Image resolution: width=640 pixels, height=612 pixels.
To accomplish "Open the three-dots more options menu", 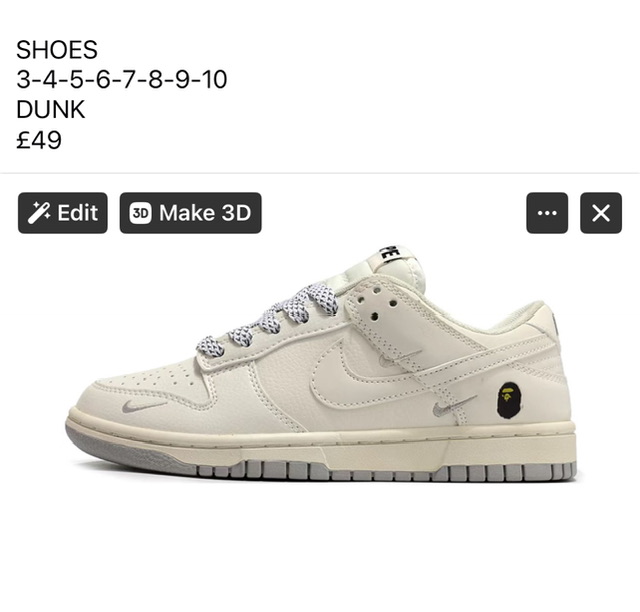I will [x=547, y=213].
